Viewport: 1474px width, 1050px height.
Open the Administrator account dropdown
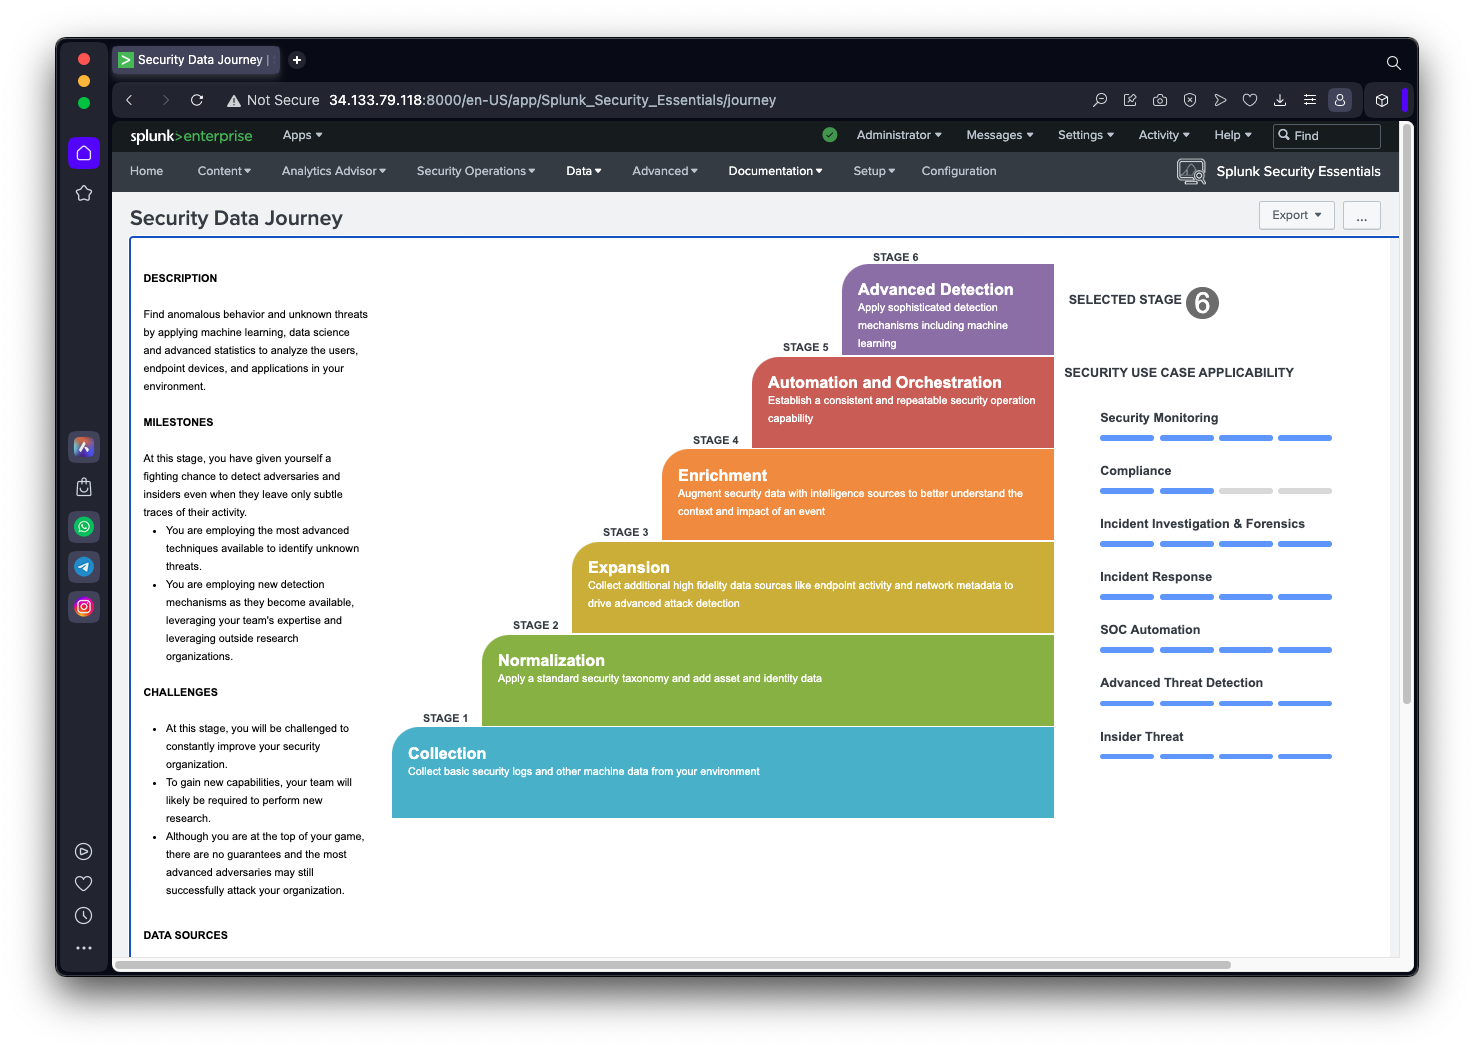tap(899, 135)
